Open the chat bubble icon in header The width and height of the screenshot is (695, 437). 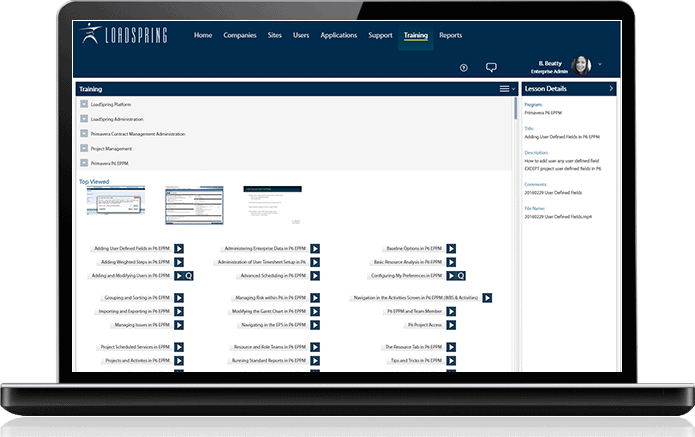point(491,67)
